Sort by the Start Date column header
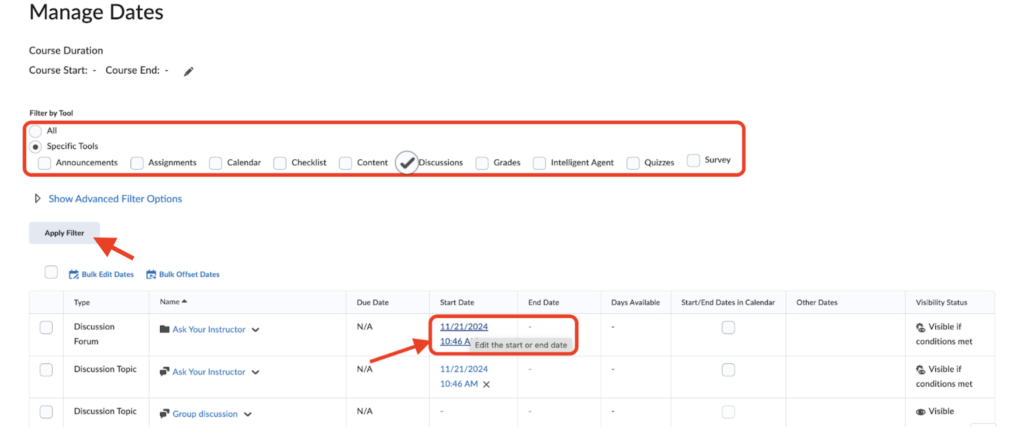Image resolution: width=1024 pixels, height=427 pixels. click(x=459, y=302)
